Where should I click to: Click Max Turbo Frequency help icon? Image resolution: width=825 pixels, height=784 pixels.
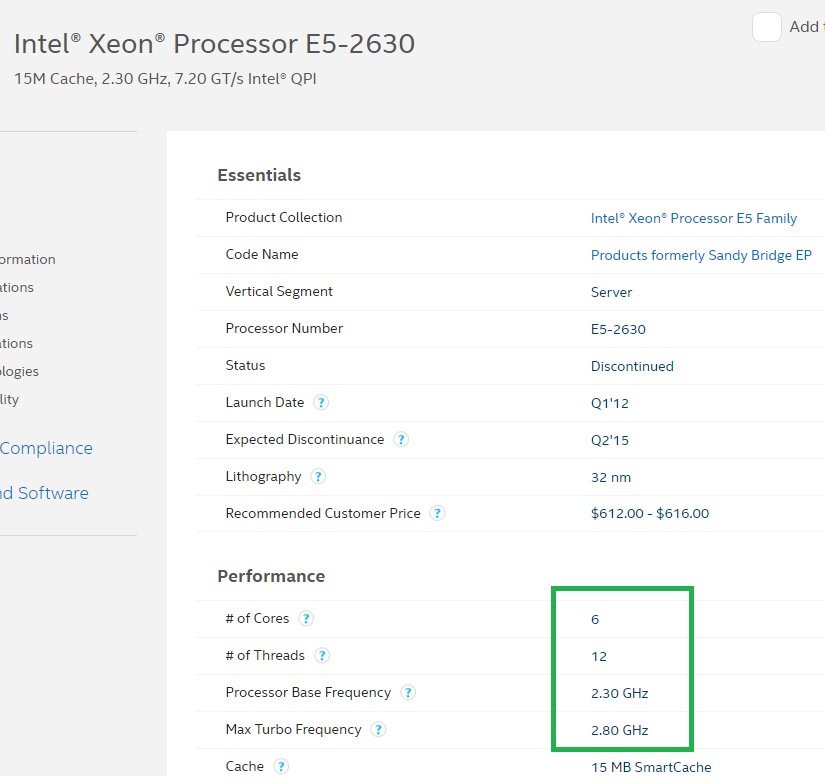point(378,730)
